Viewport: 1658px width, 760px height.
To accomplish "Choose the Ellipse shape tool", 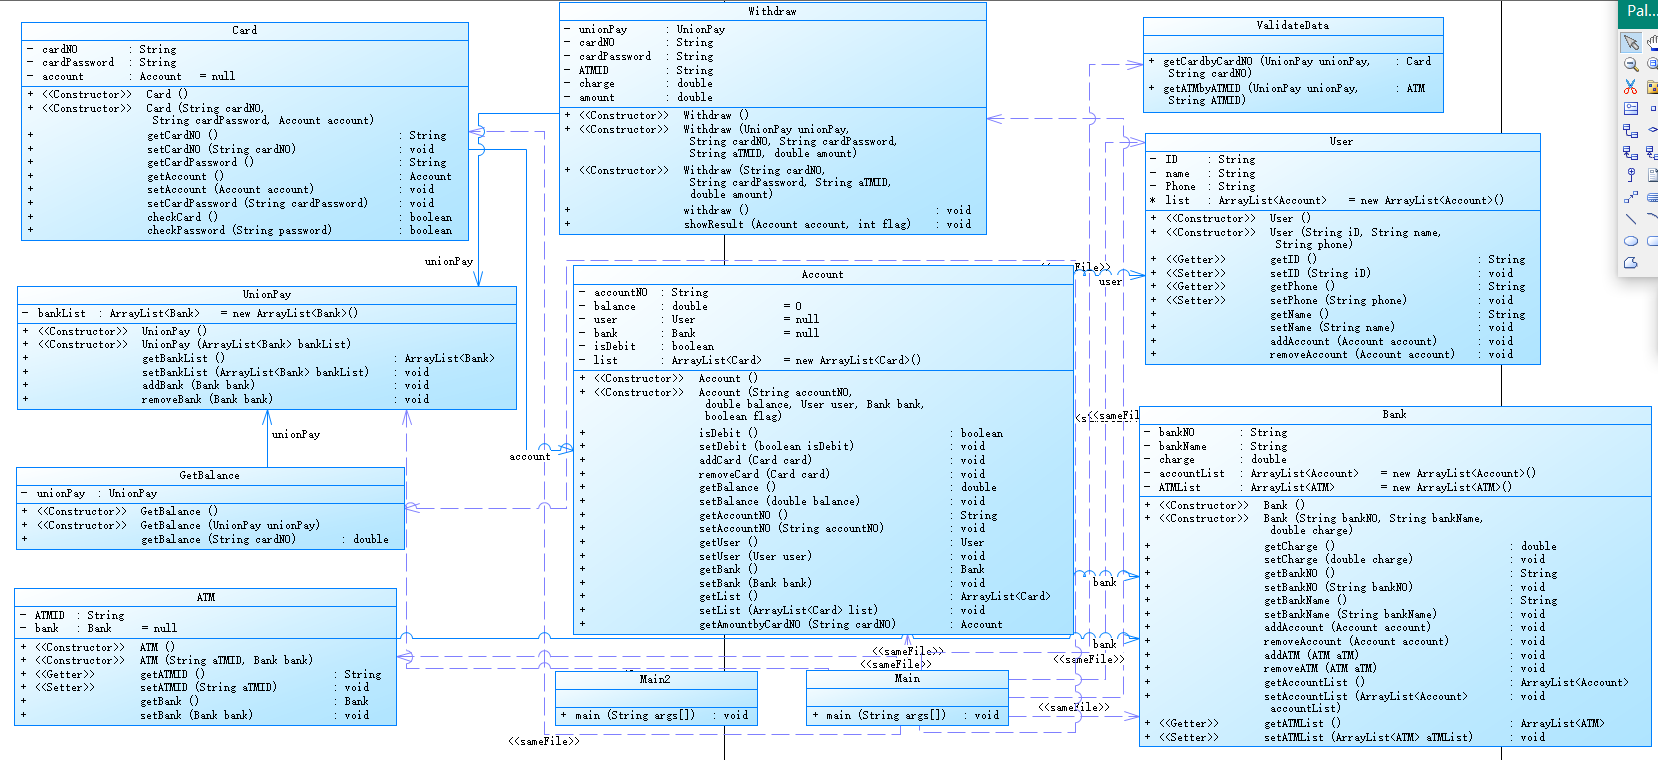I will point(1631,241).
